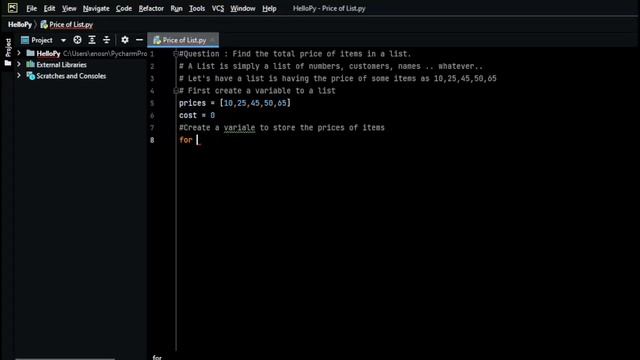The height and width of the screenshot is (360, 640).
Task: Click the Scratches and Consoles icon
Action: [30, 76]
